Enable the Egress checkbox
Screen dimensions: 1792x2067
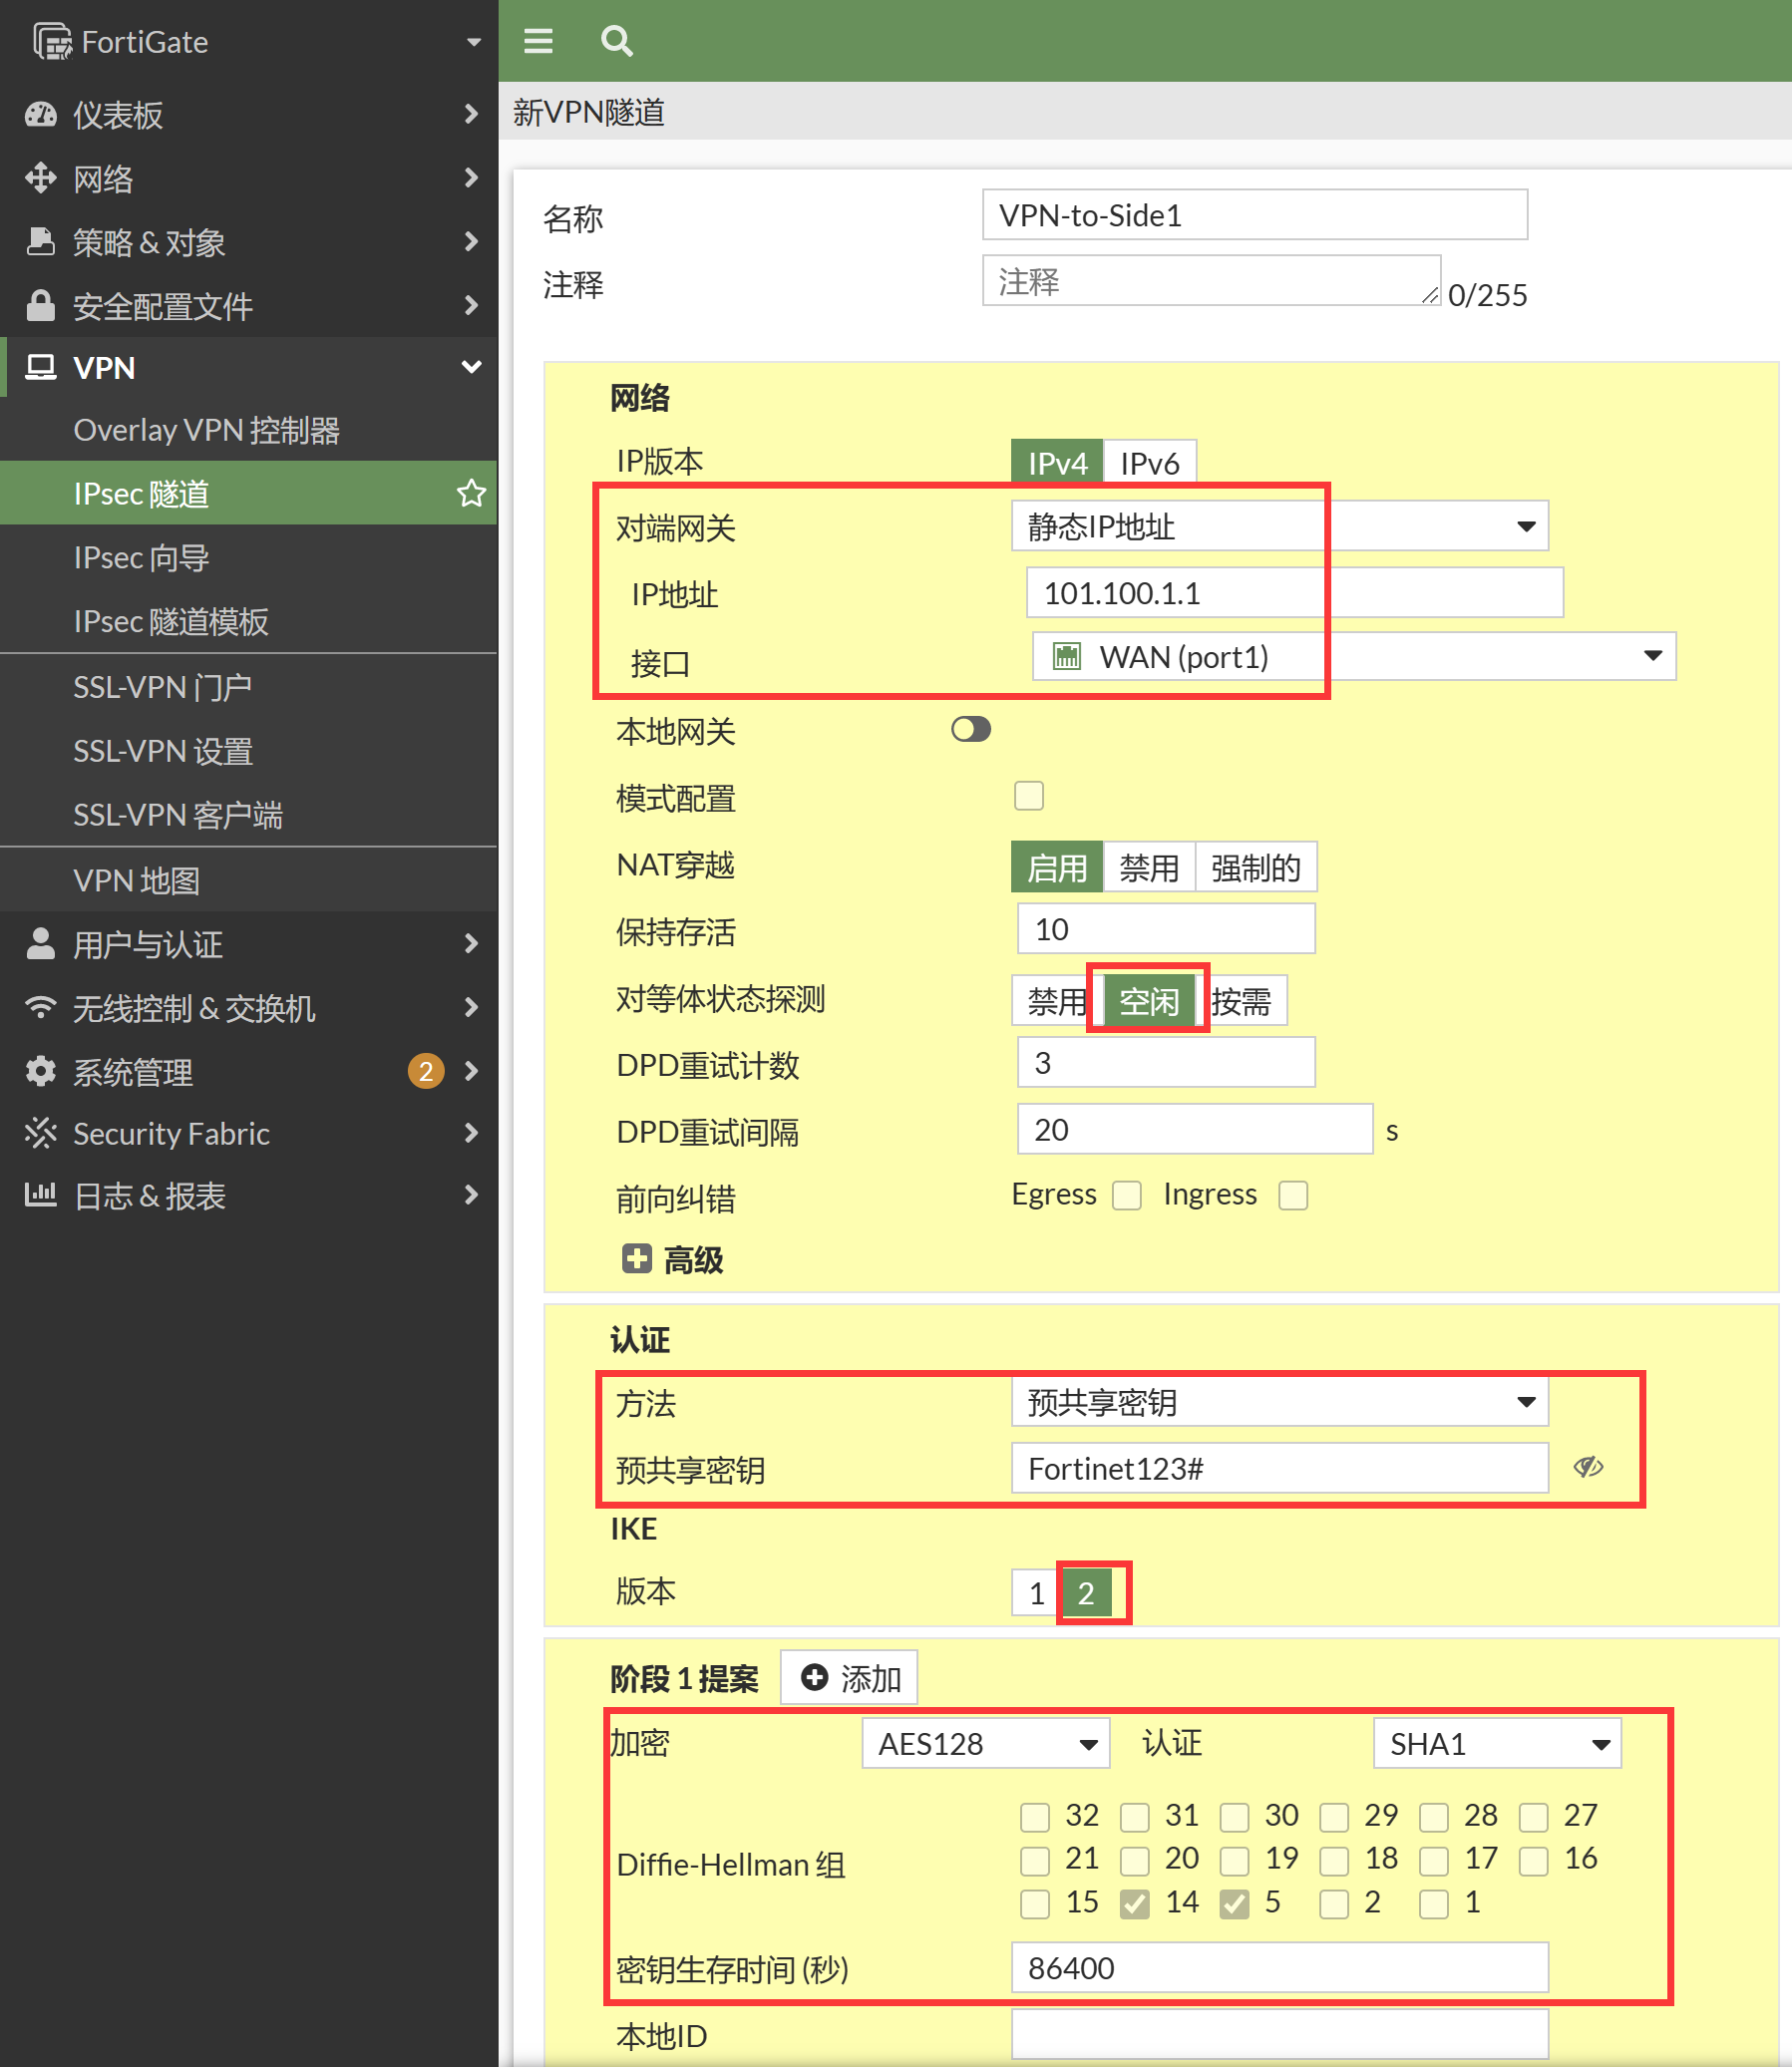(1127, 1195)
